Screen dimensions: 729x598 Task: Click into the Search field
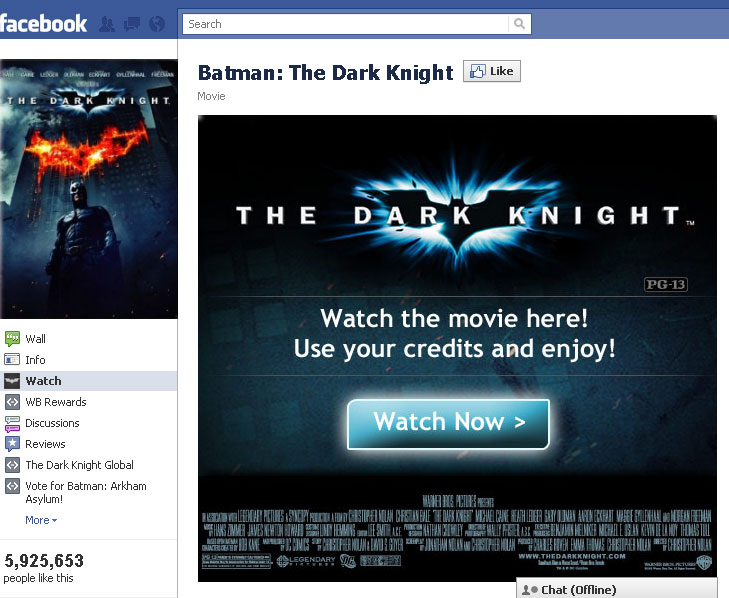click(x=346, y=24)
